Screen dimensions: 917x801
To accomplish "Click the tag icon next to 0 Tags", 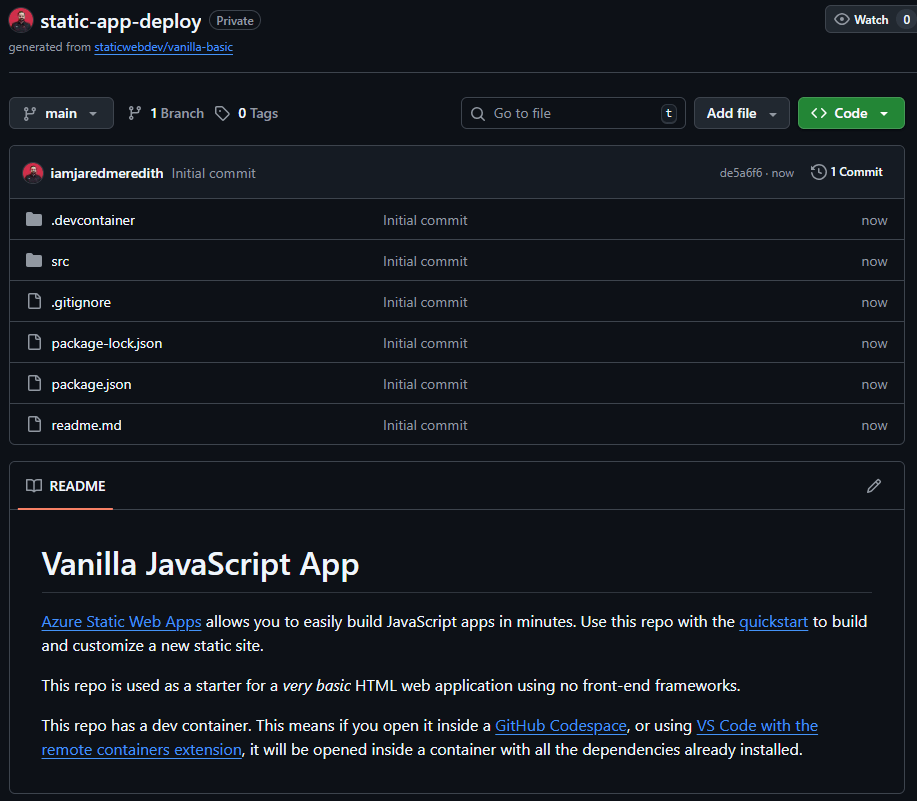I will click(222, 113).
